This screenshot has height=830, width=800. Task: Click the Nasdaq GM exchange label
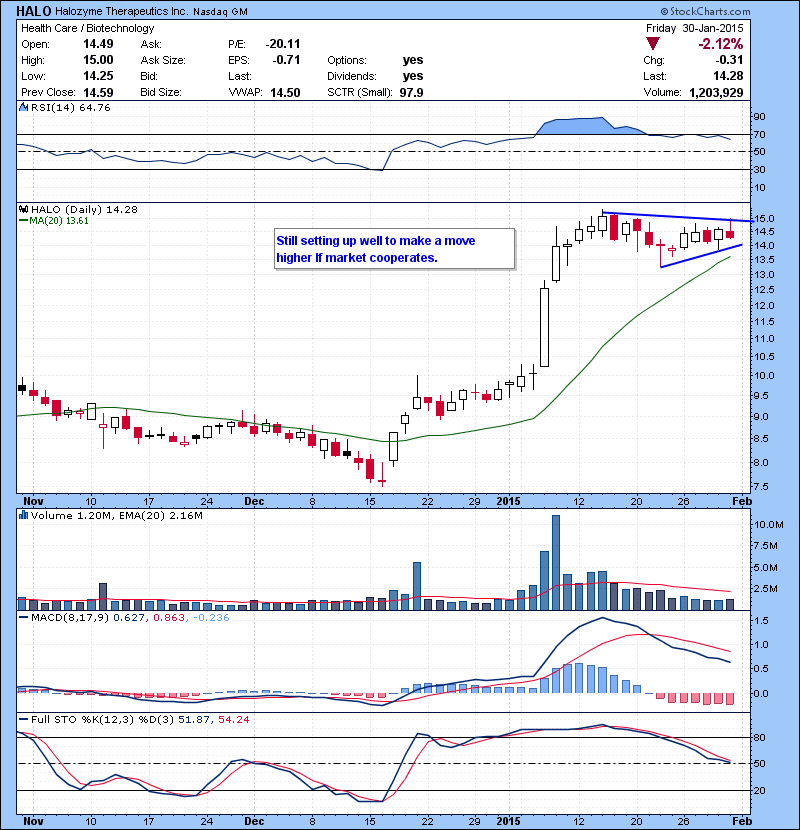click(x=220, y=12)
